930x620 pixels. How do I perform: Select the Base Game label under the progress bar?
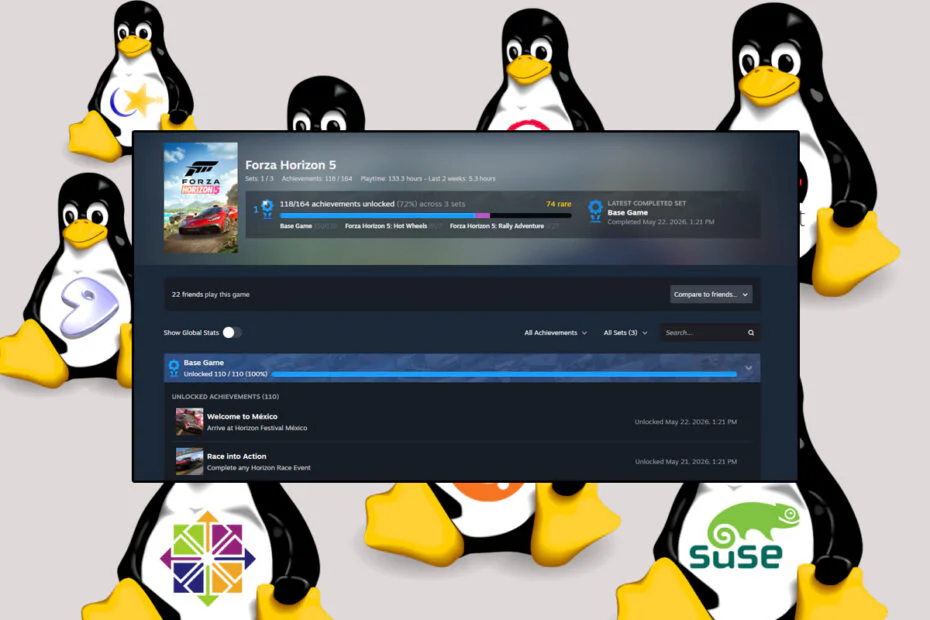(296, 226)
